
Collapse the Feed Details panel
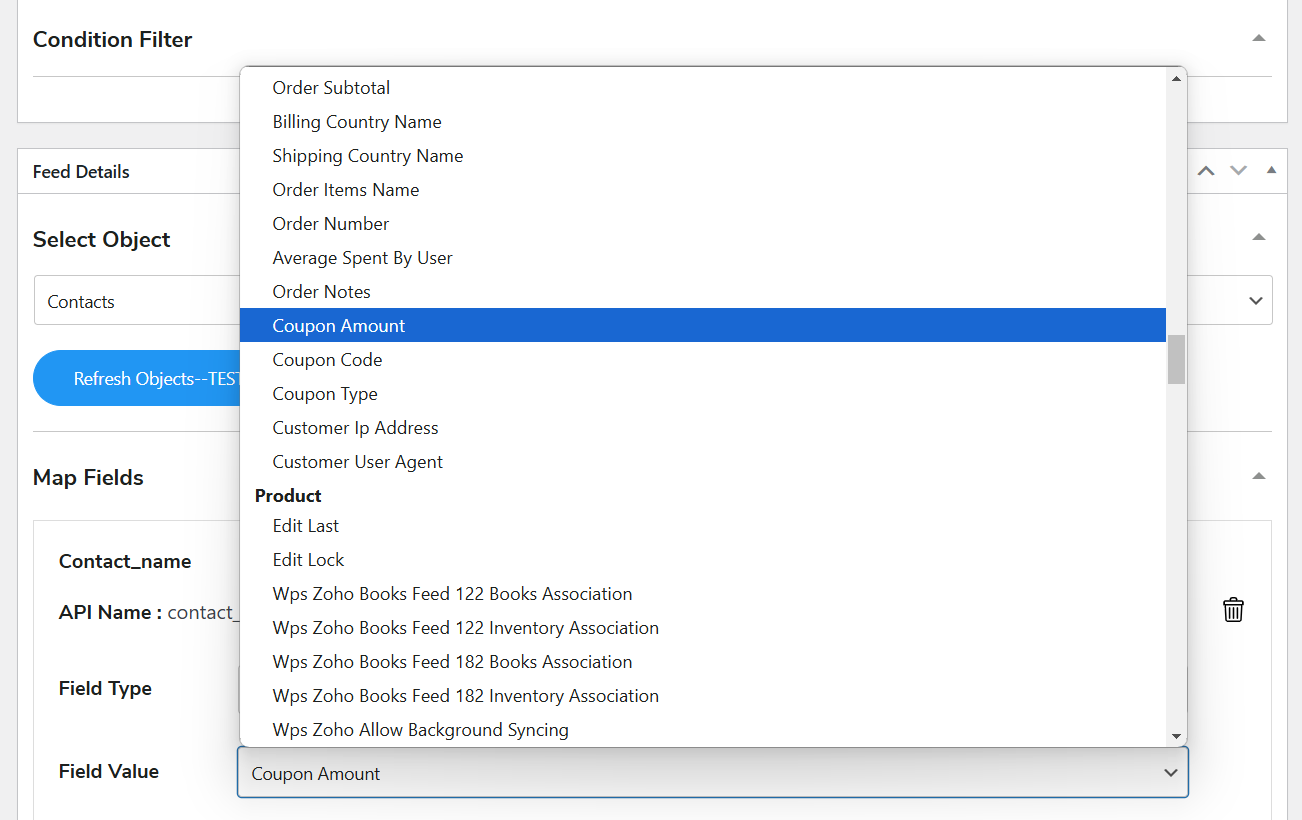(x=1271, y=170)
